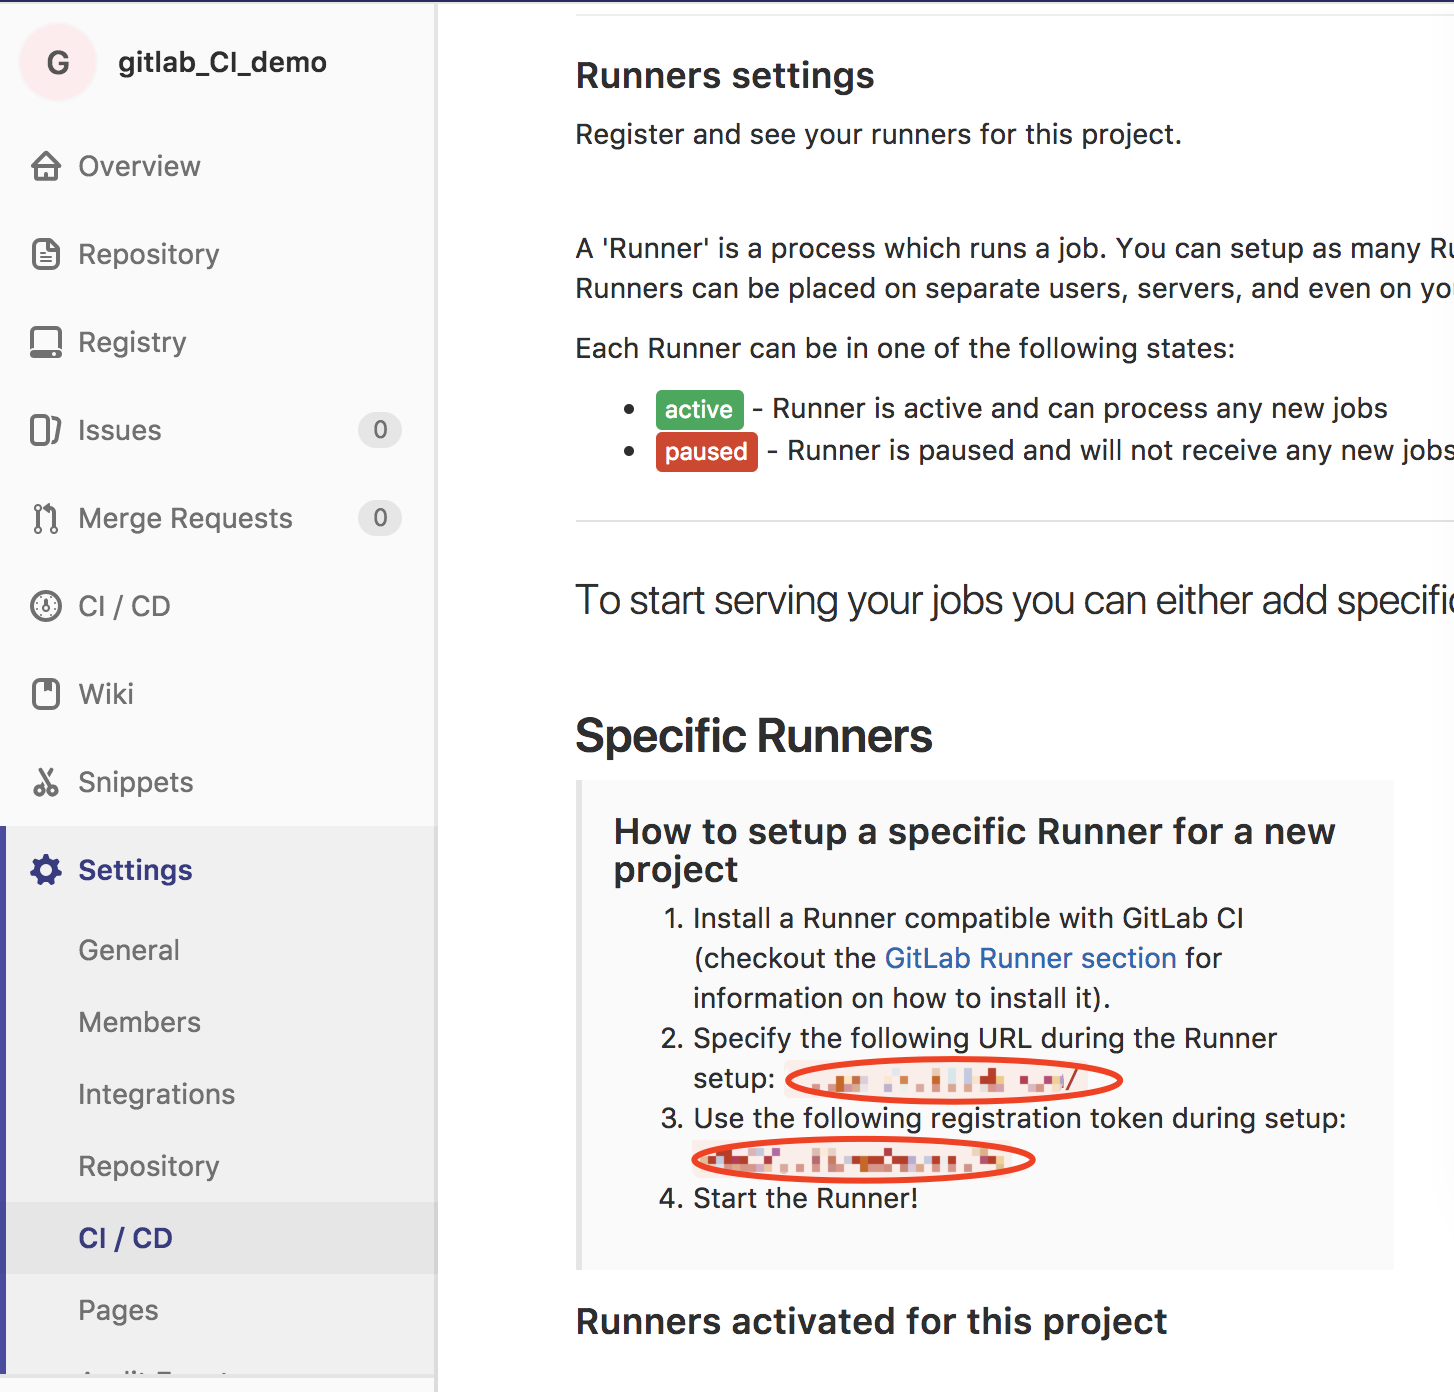1454x1392 pixels.
Task: Click the Issues count badge showing 0
Action: [380, 430]
